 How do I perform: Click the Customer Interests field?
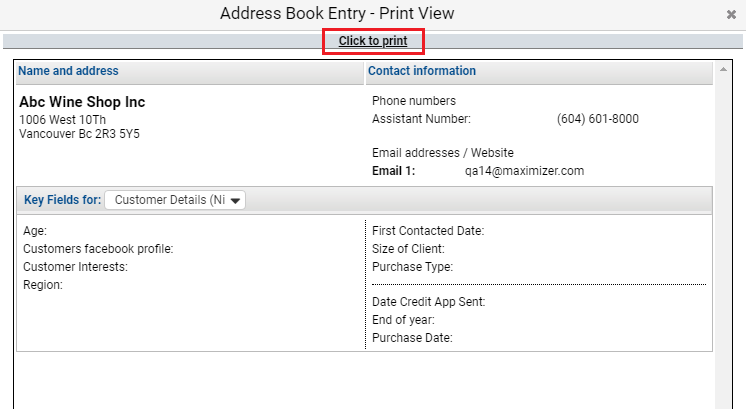coord(75,267)
